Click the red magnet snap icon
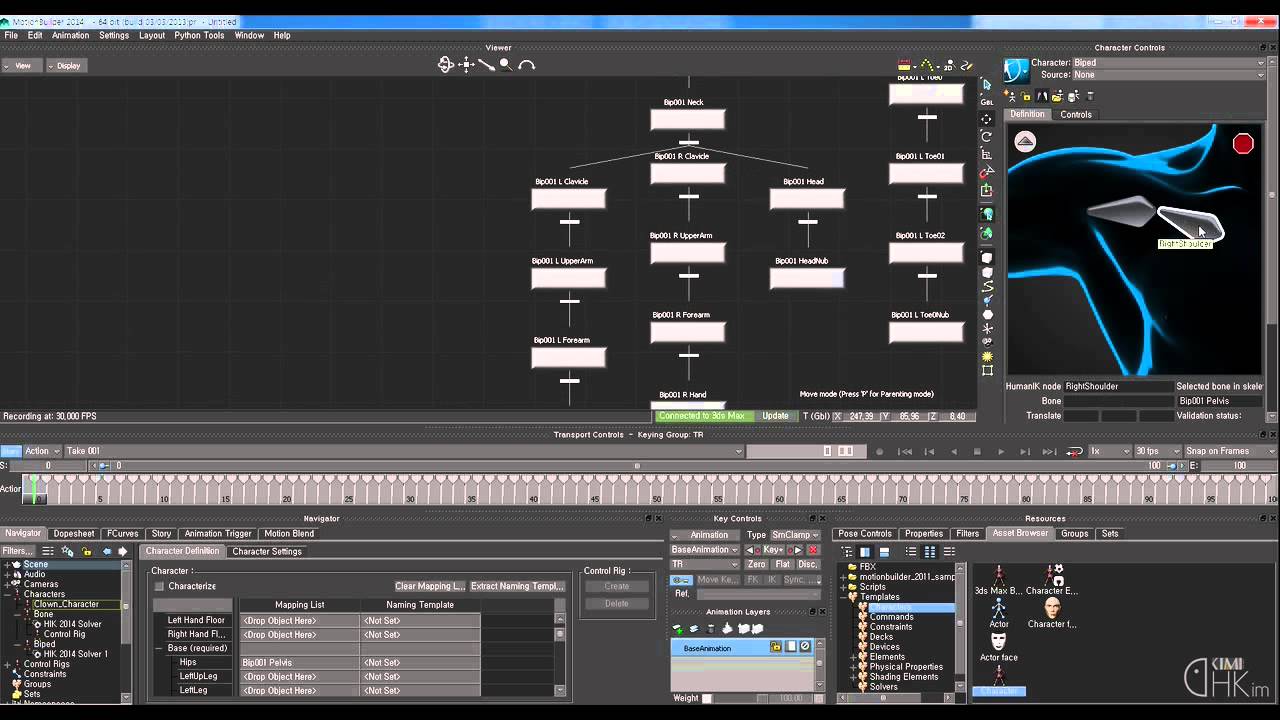 coord(987,172)
